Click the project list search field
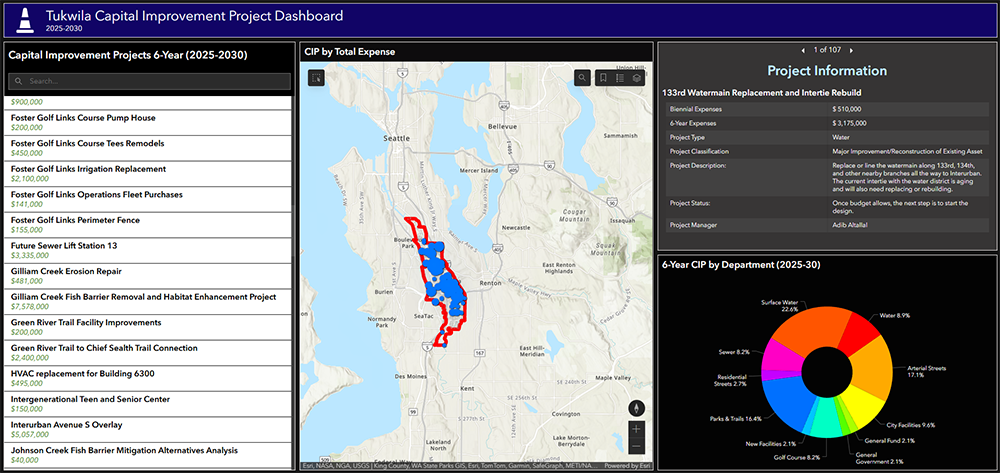Image resolution: width=1000 pixels, height=473 pixels. (x=150, y=81)
